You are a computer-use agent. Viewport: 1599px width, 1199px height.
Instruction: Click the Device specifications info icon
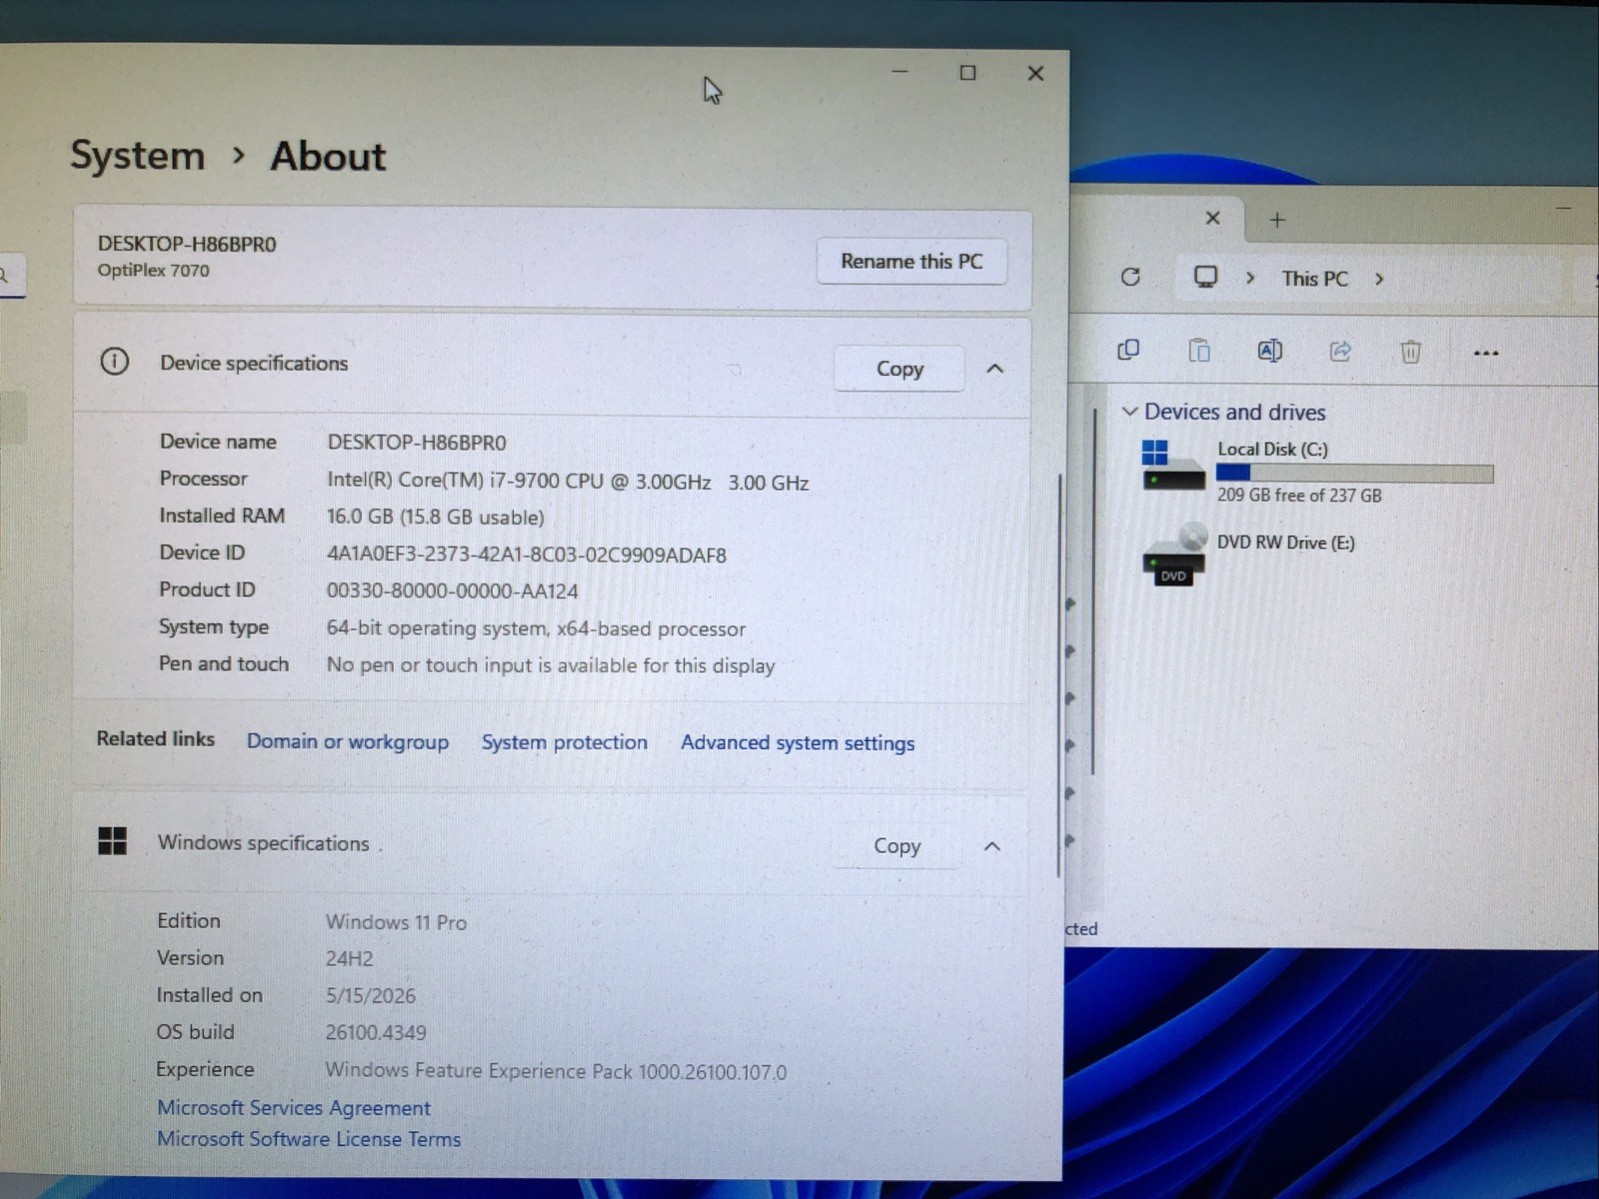point(114,362)
